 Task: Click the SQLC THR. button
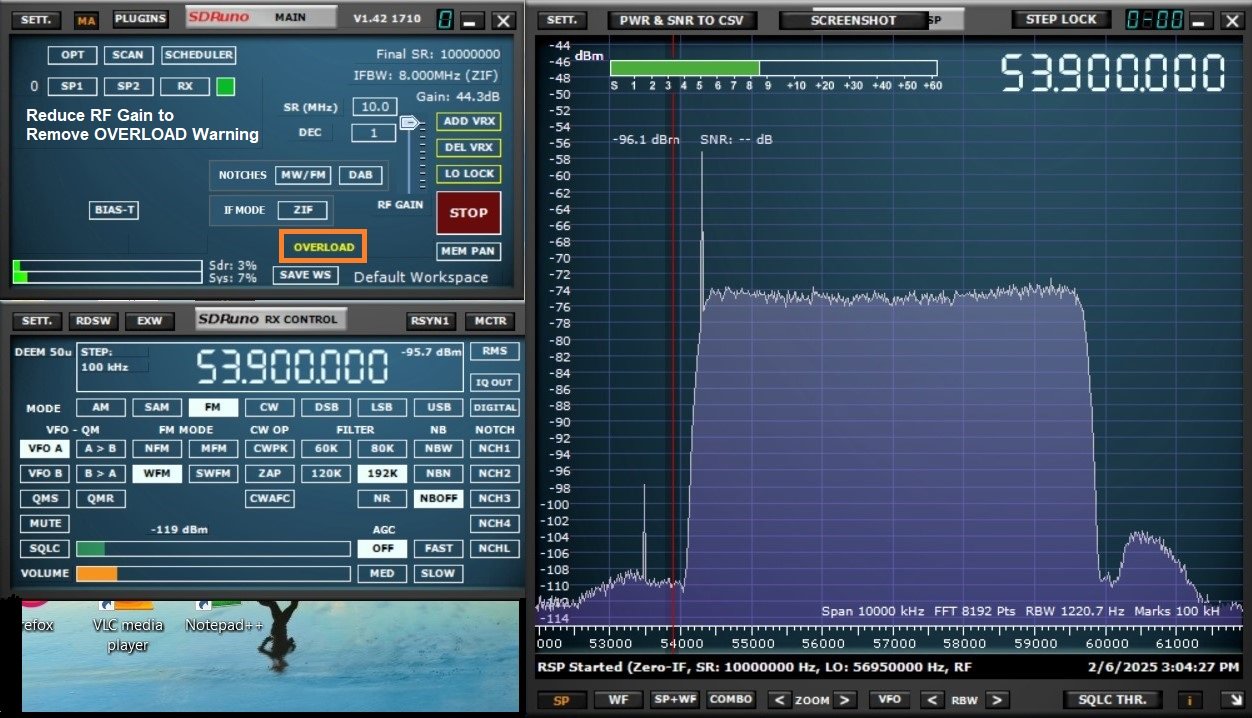[x=1113, y=700]
